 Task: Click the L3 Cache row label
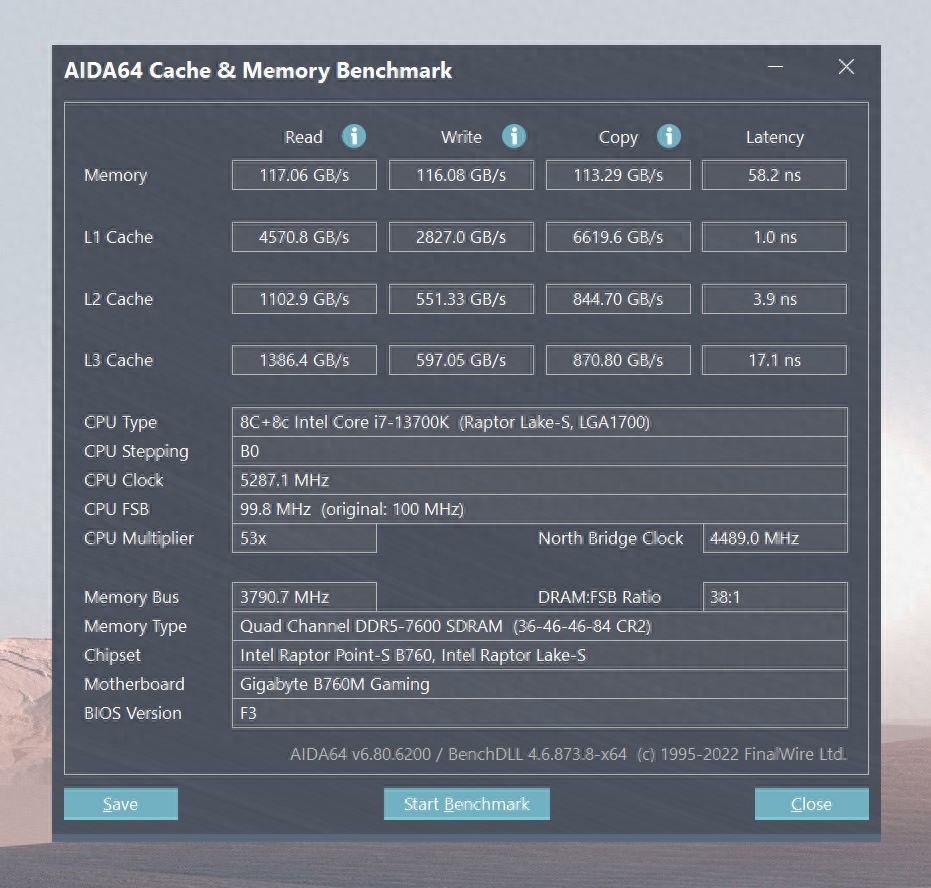119,360
